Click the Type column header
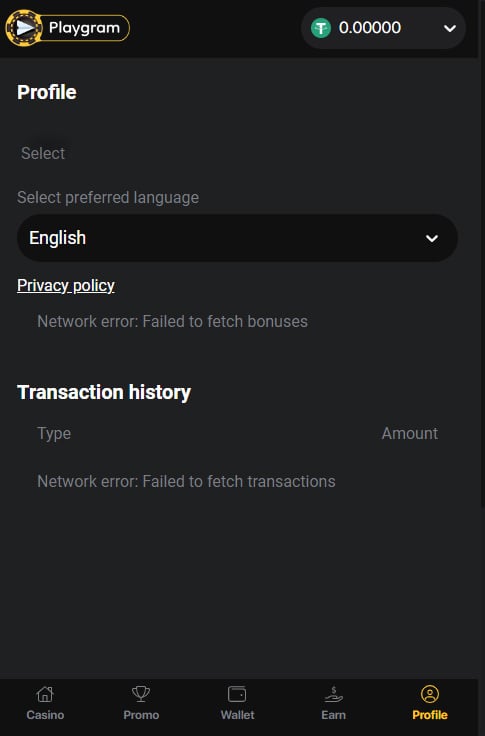 click(54, 433)
